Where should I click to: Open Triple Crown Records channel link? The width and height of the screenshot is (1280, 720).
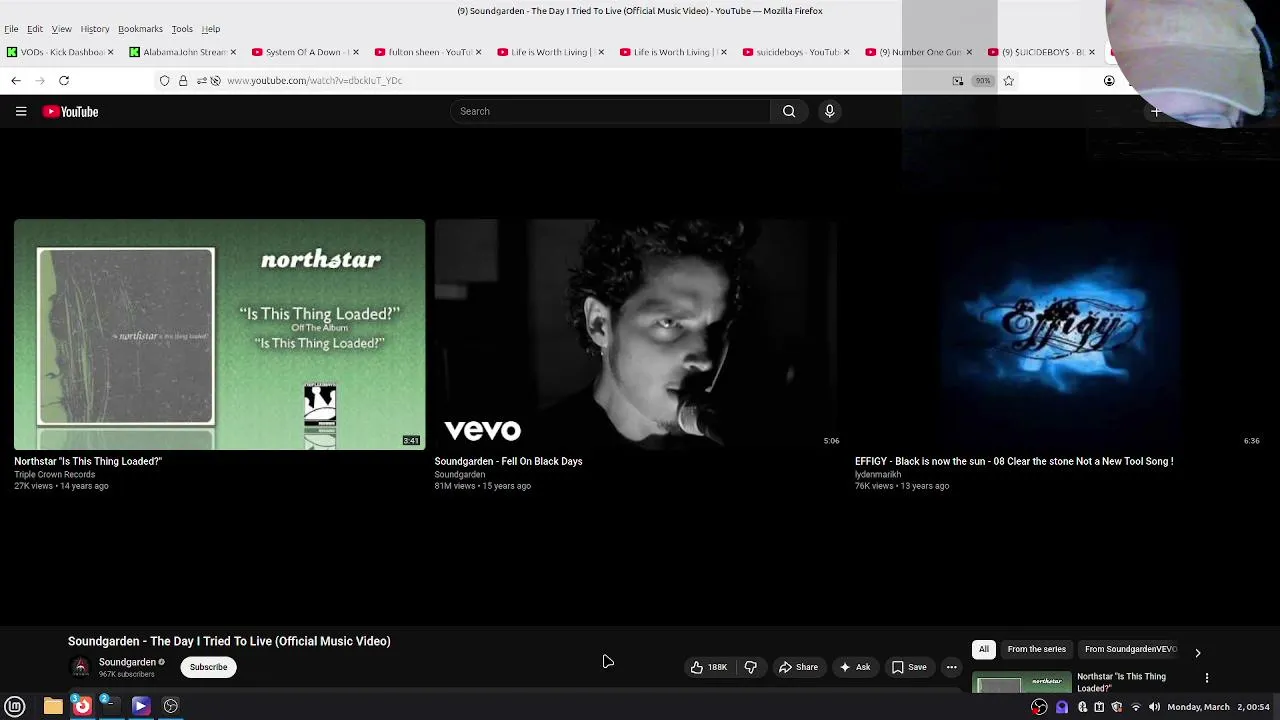(x=54, y=475)
